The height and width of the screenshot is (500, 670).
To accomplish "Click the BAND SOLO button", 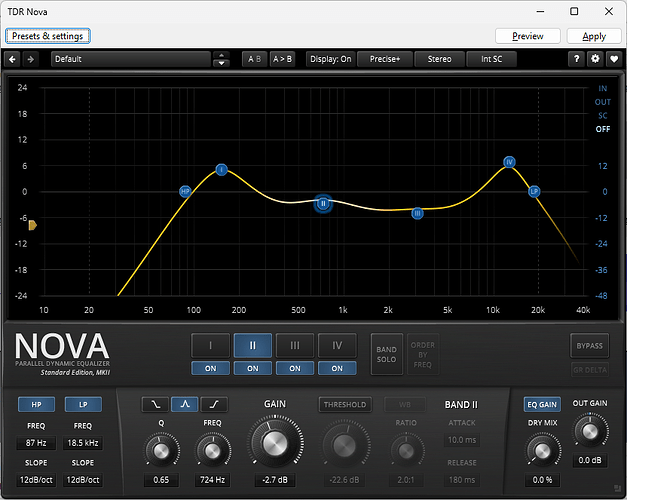I will [x=386, y=354].
